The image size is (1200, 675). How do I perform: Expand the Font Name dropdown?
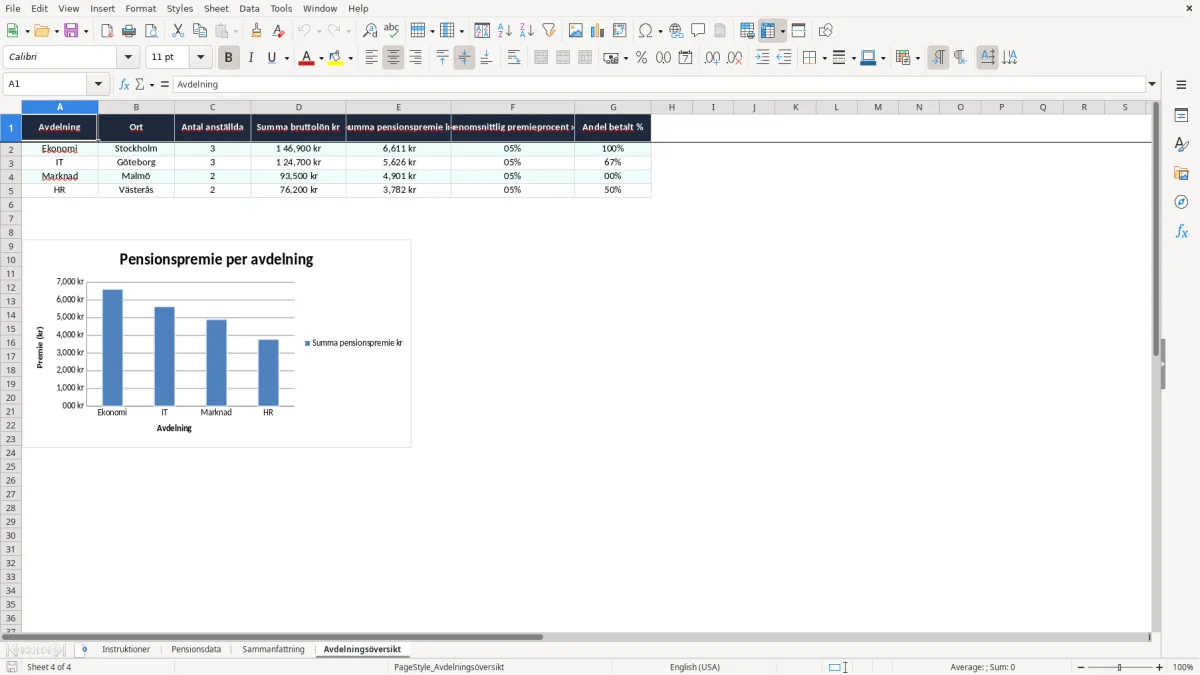tap(128, 58)
